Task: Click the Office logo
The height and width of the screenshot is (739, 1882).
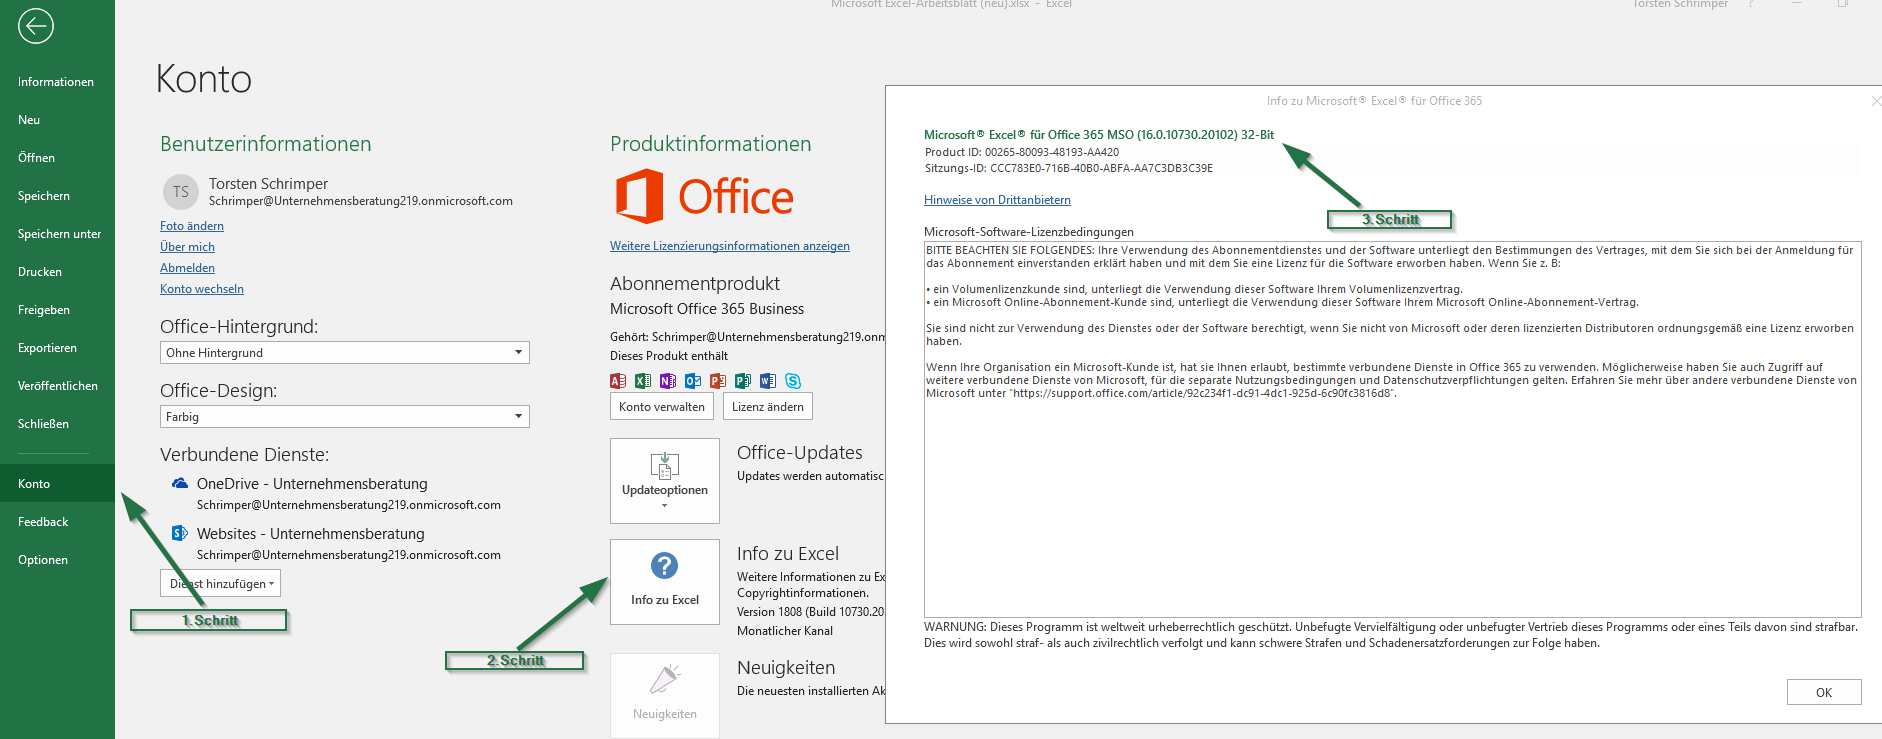Action: 705,196
